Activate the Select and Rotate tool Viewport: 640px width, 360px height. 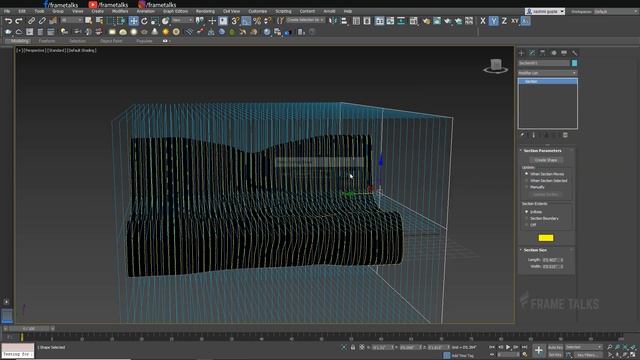point(144,21)
